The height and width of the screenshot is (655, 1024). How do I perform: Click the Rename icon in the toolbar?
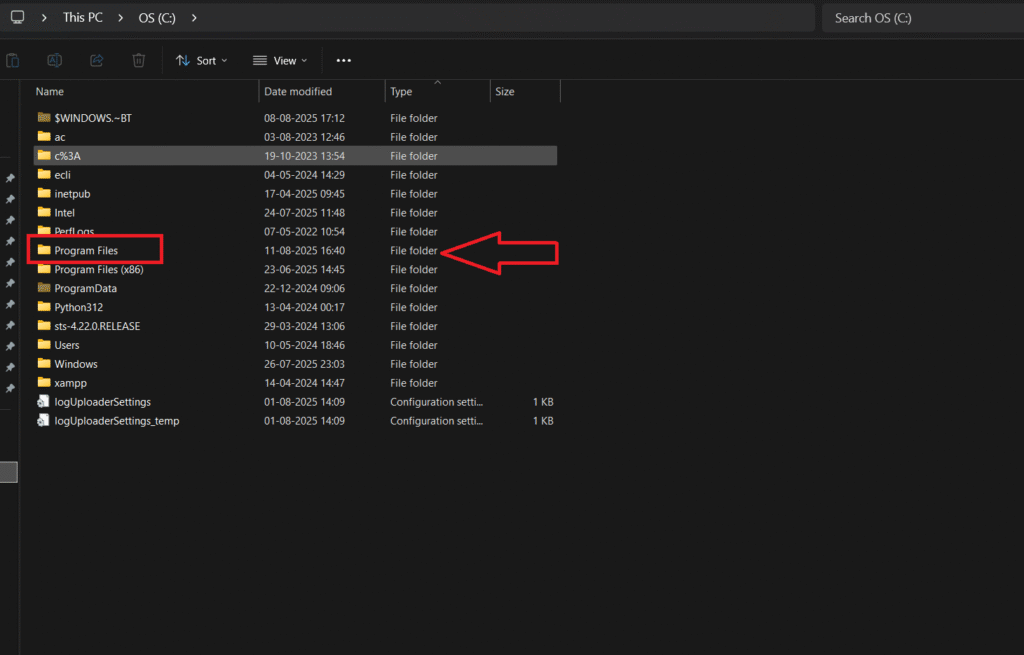[x=55, y=61]
